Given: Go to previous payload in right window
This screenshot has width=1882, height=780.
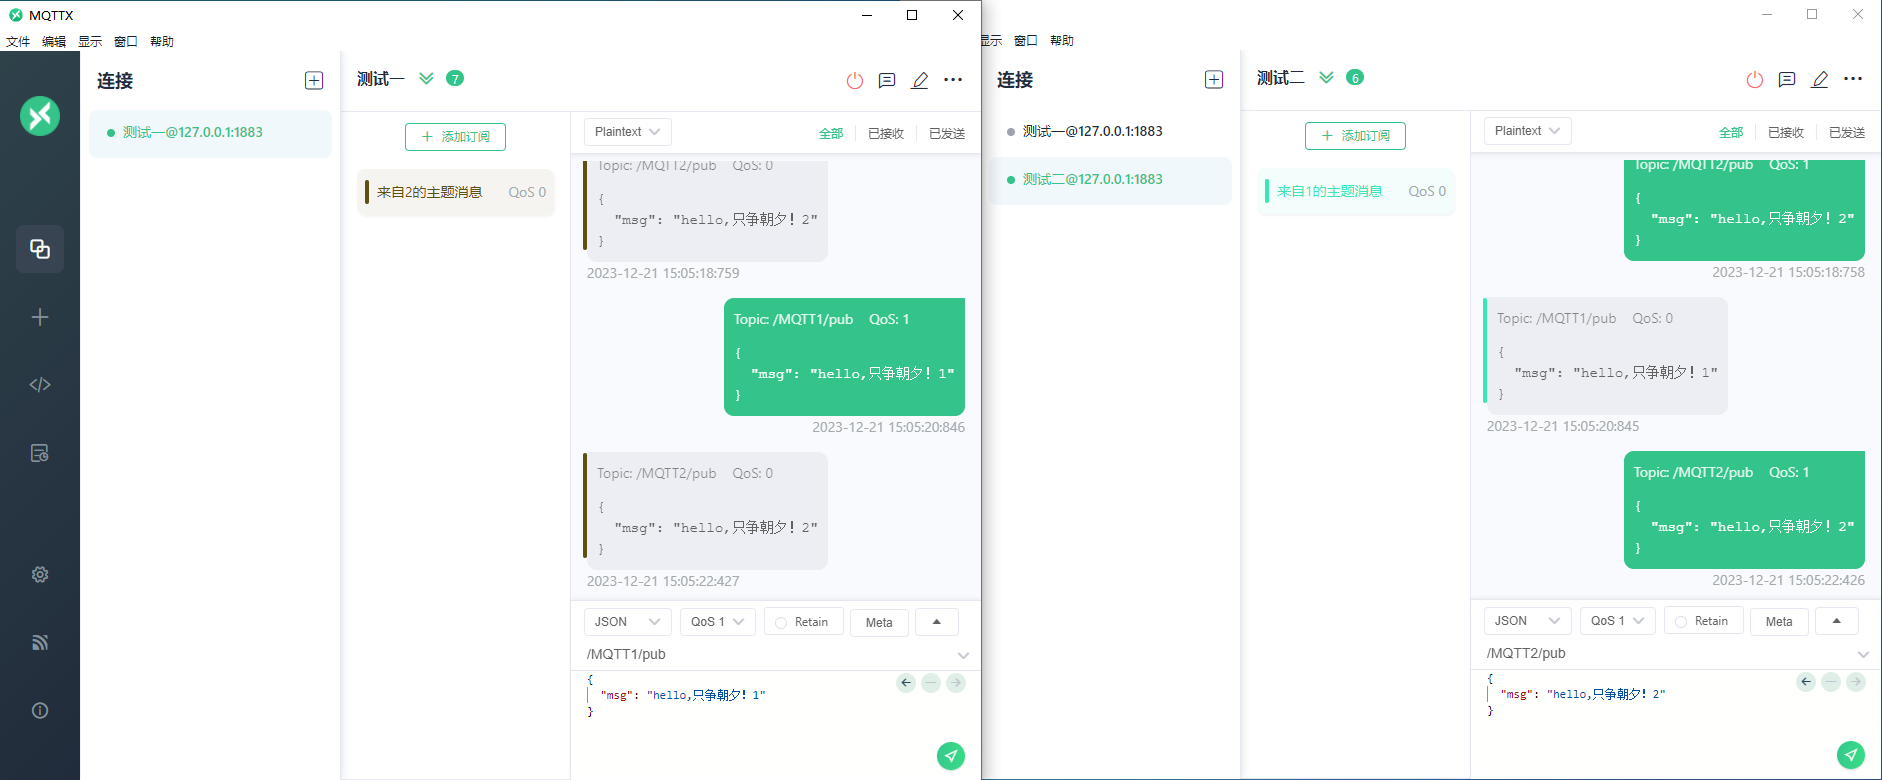Looking at the screenshot, I should coord(1806,682).
